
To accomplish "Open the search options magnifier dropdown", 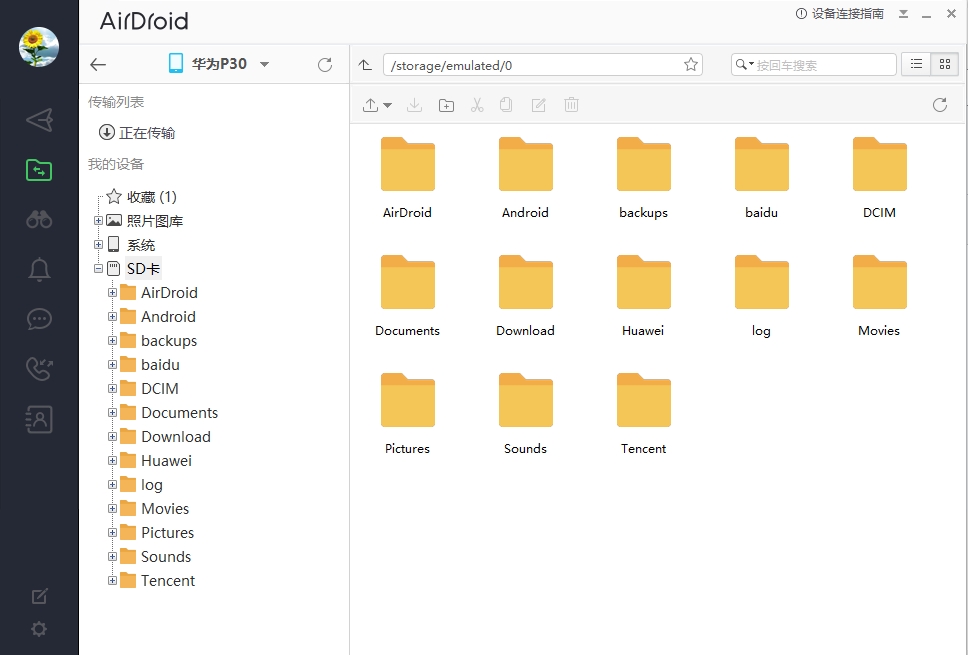I will [x=745, y=64].
